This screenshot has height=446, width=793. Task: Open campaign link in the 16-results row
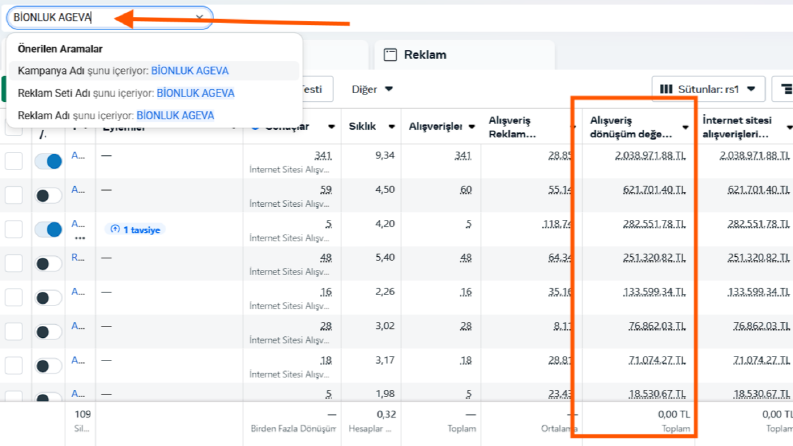pyautogui.click(x=78, y=292)
